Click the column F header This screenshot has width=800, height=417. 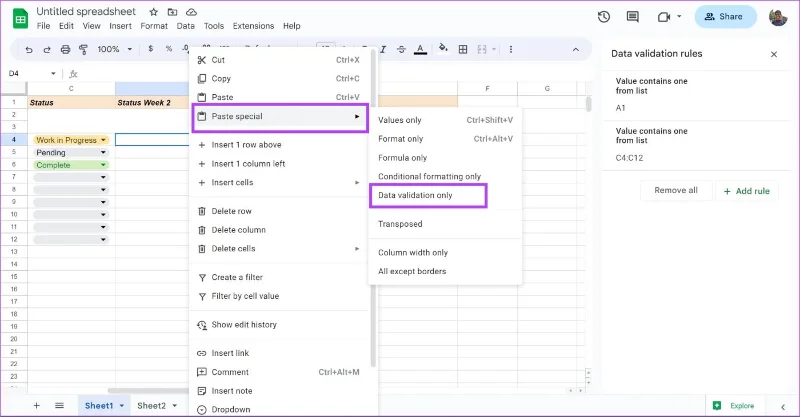point(487,89)
